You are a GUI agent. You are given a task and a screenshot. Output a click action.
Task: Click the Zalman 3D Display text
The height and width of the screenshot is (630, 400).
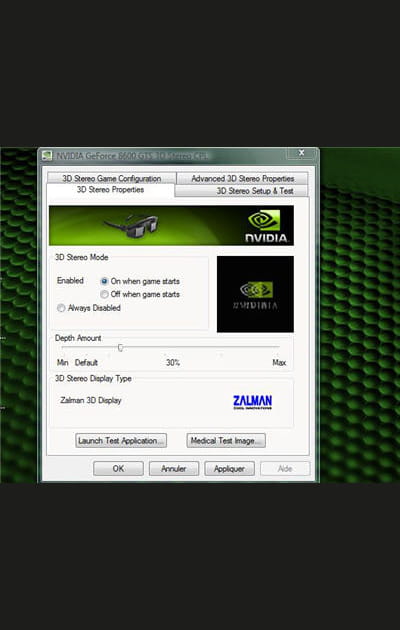91,400
